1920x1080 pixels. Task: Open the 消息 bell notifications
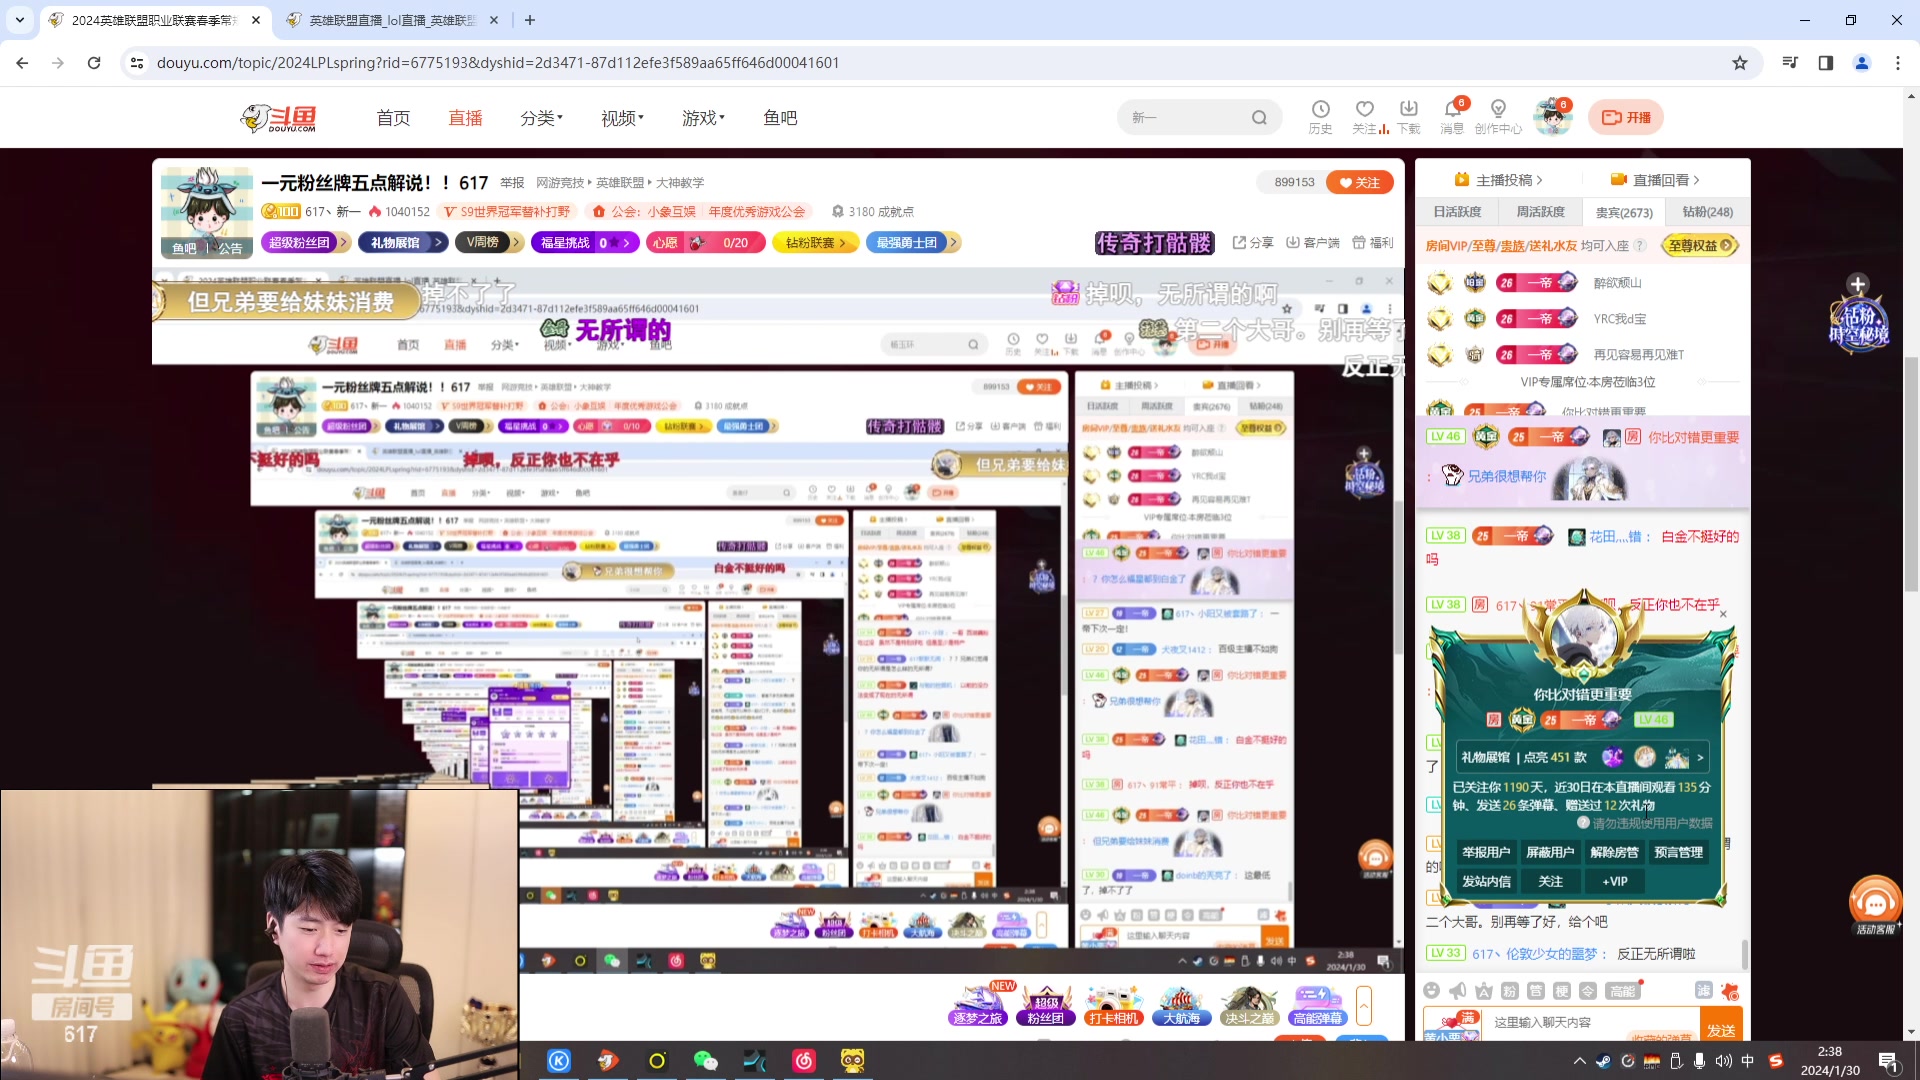(1452, 116)
